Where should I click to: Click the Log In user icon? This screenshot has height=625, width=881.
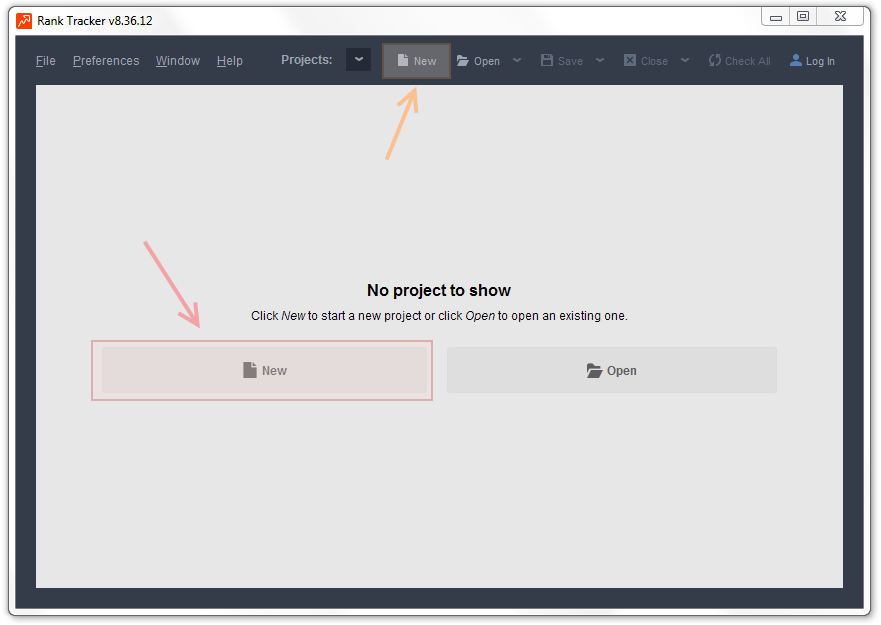796,61
